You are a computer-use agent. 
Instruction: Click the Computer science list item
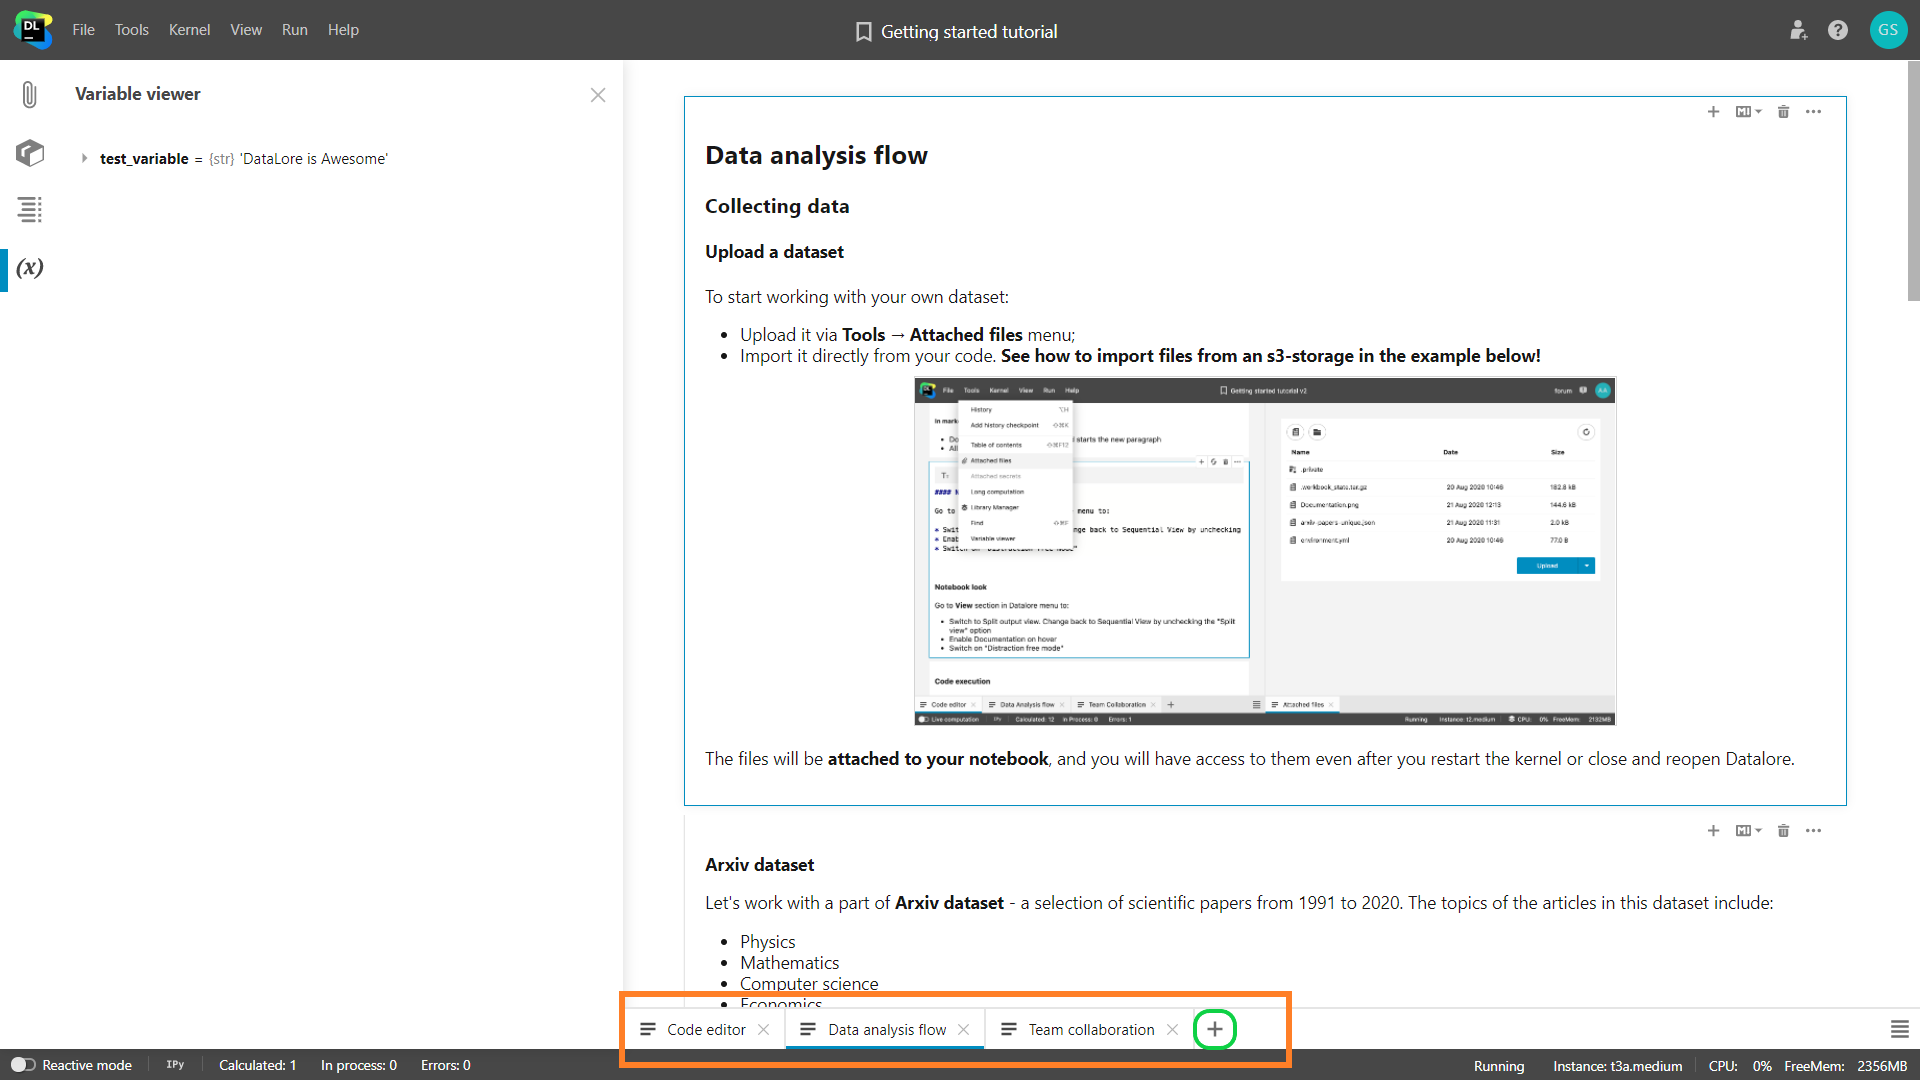click(809, 984)
